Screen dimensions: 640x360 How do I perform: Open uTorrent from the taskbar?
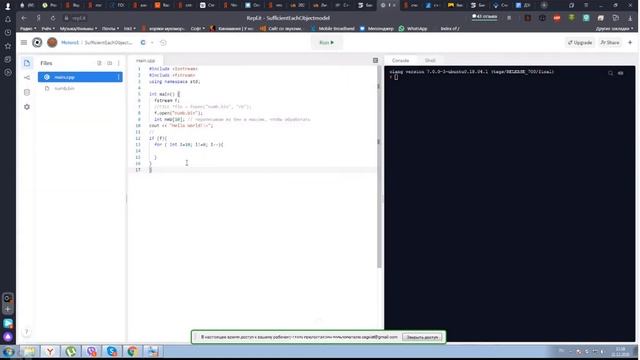71,351
